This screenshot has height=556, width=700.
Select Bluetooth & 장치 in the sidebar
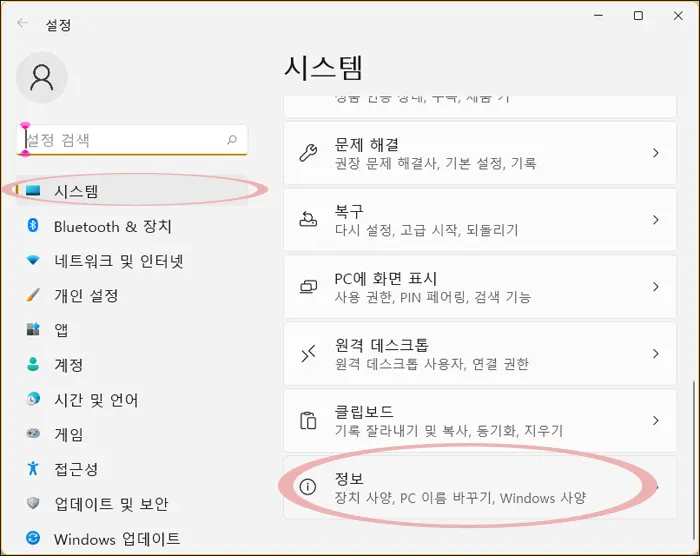[132, 226]
